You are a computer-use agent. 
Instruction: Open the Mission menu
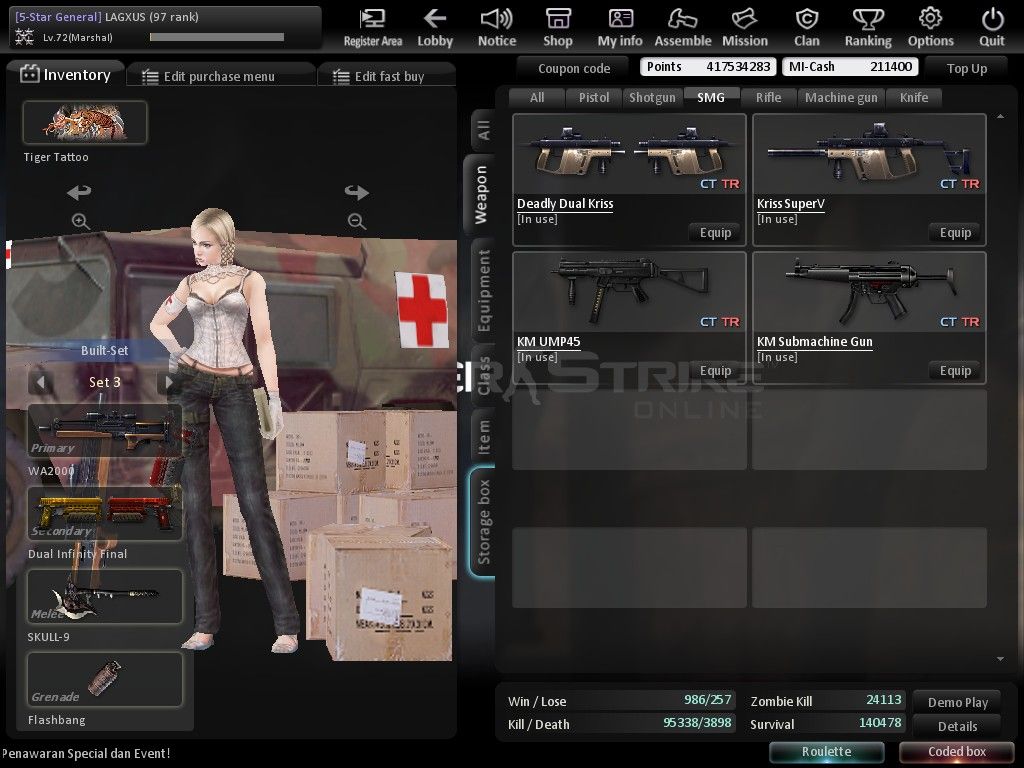click(x=744, y=28)
